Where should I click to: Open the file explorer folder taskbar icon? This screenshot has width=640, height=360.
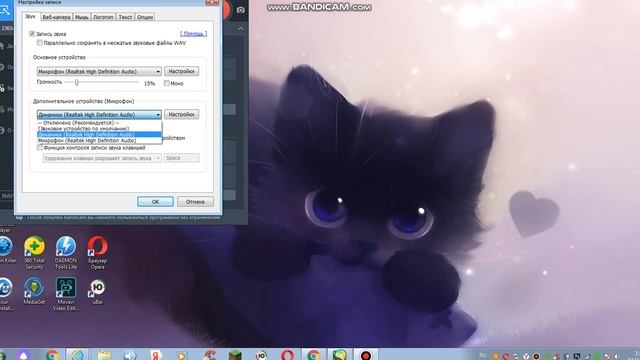[x=104, y=355]
